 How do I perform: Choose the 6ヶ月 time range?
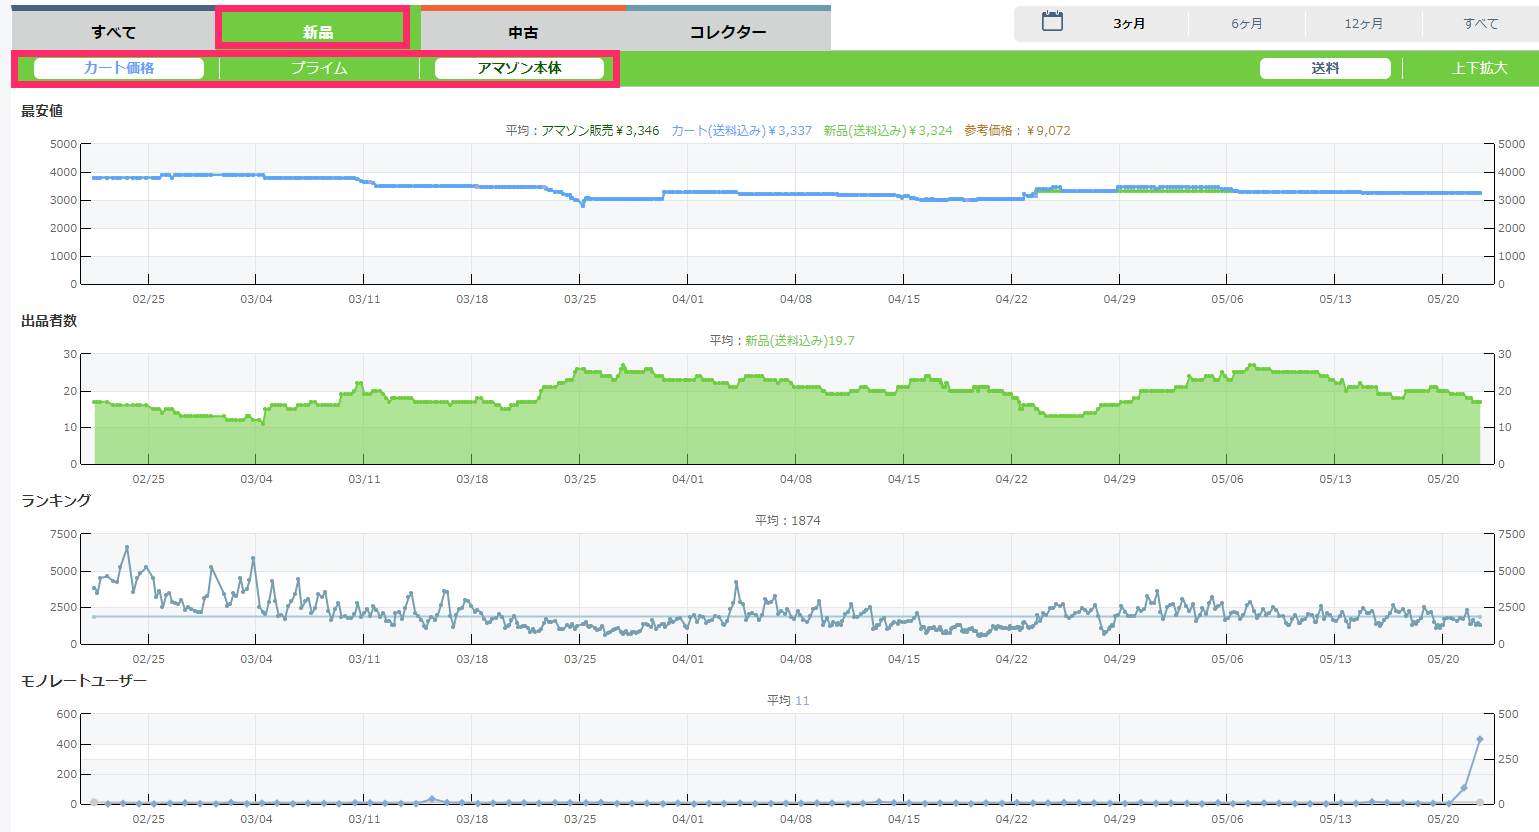click(1246, 23)
